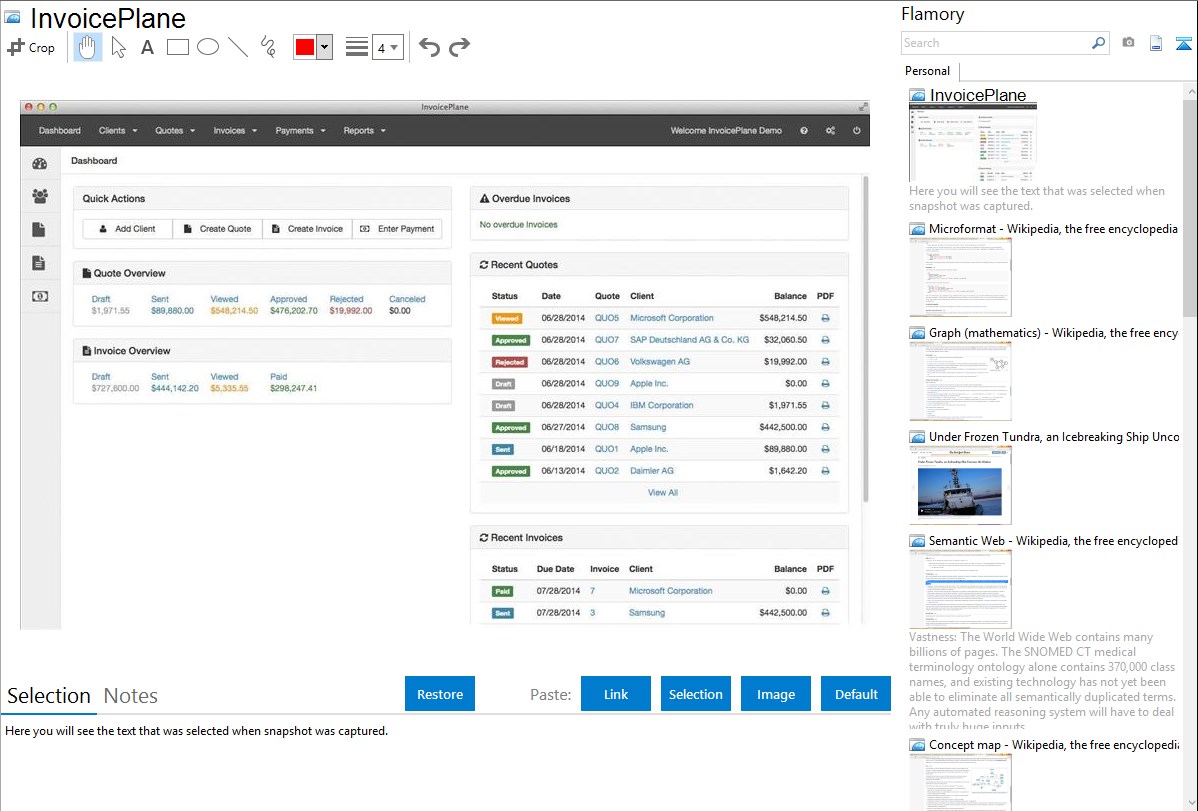Screen dimensions: 1198x811
Task: Click the magnifier icon in Search box
Action: tap(1098, 43)
